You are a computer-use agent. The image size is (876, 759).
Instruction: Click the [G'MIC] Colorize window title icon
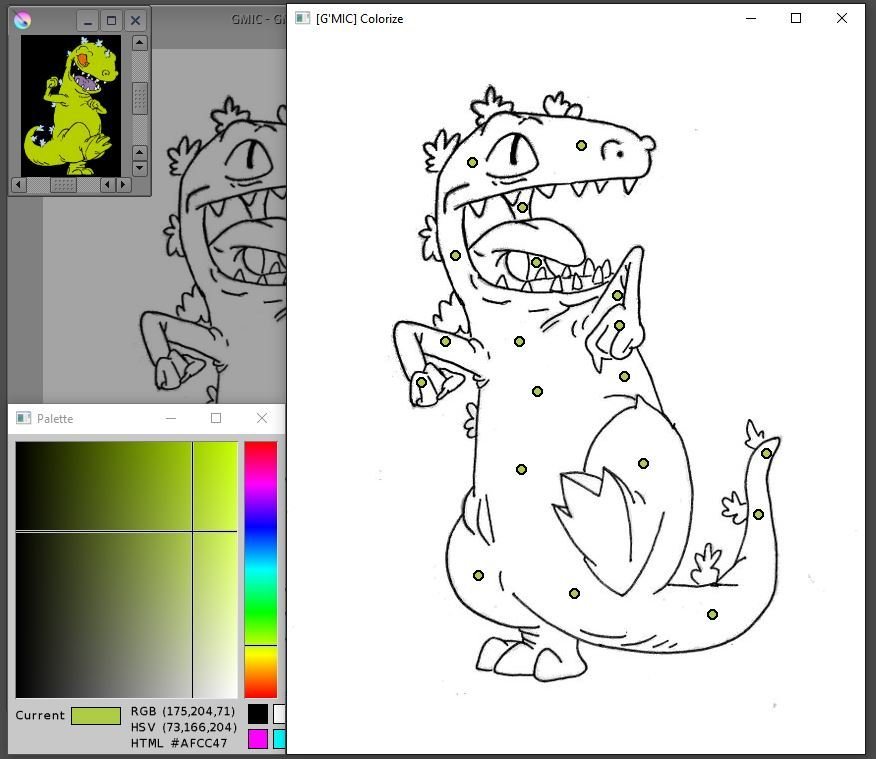(x=303, y=18)
